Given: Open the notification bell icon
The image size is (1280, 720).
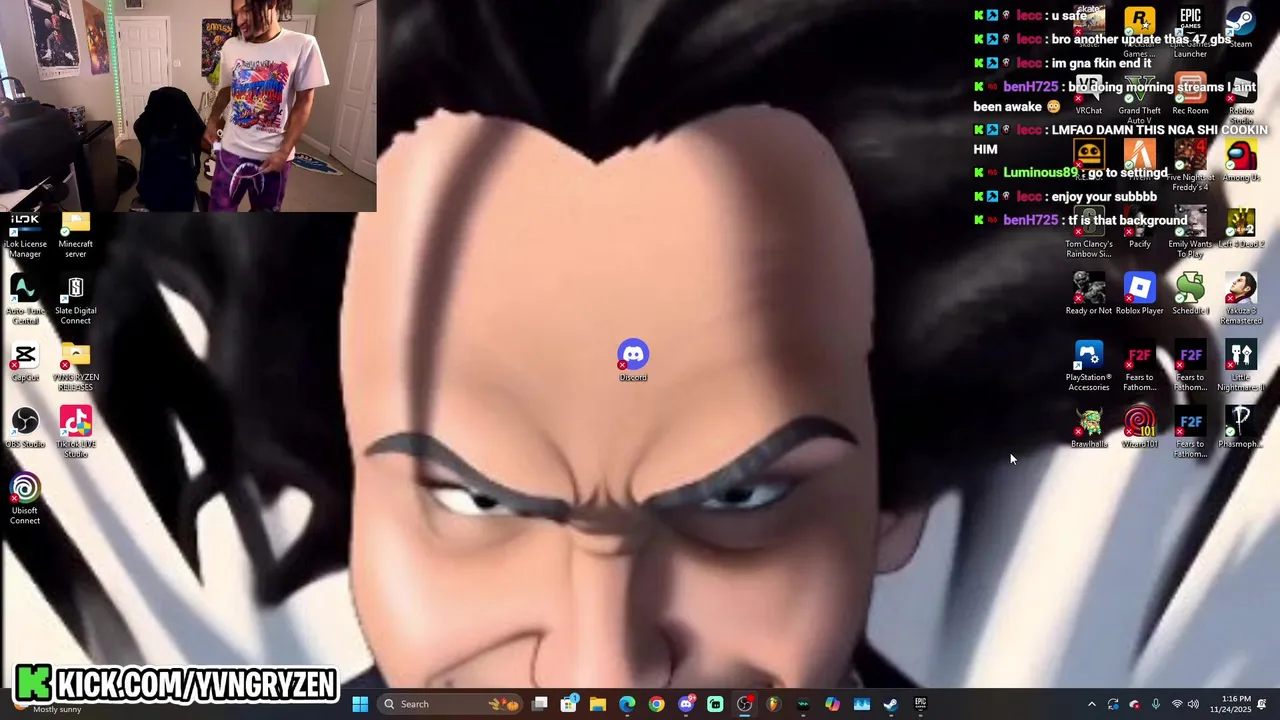Looking at the screenshot, I should point(1262,704).
